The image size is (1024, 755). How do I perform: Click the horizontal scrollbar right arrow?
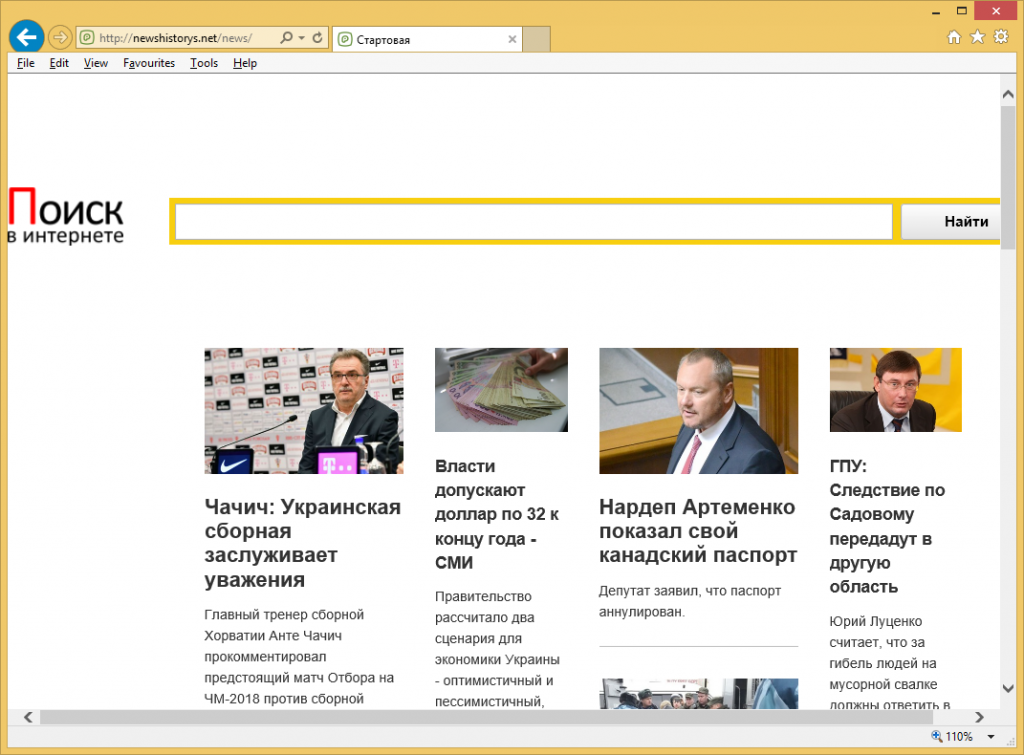tap(980, 717)
